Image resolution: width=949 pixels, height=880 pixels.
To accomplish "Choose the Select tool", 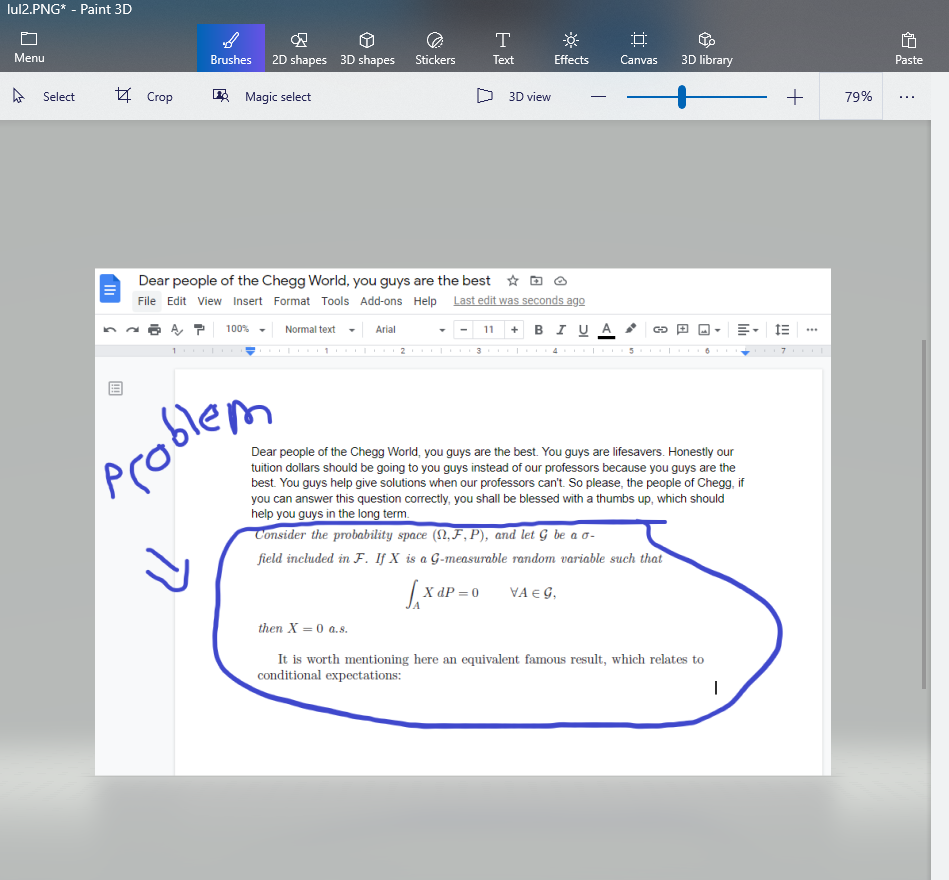I will [44, 96].
